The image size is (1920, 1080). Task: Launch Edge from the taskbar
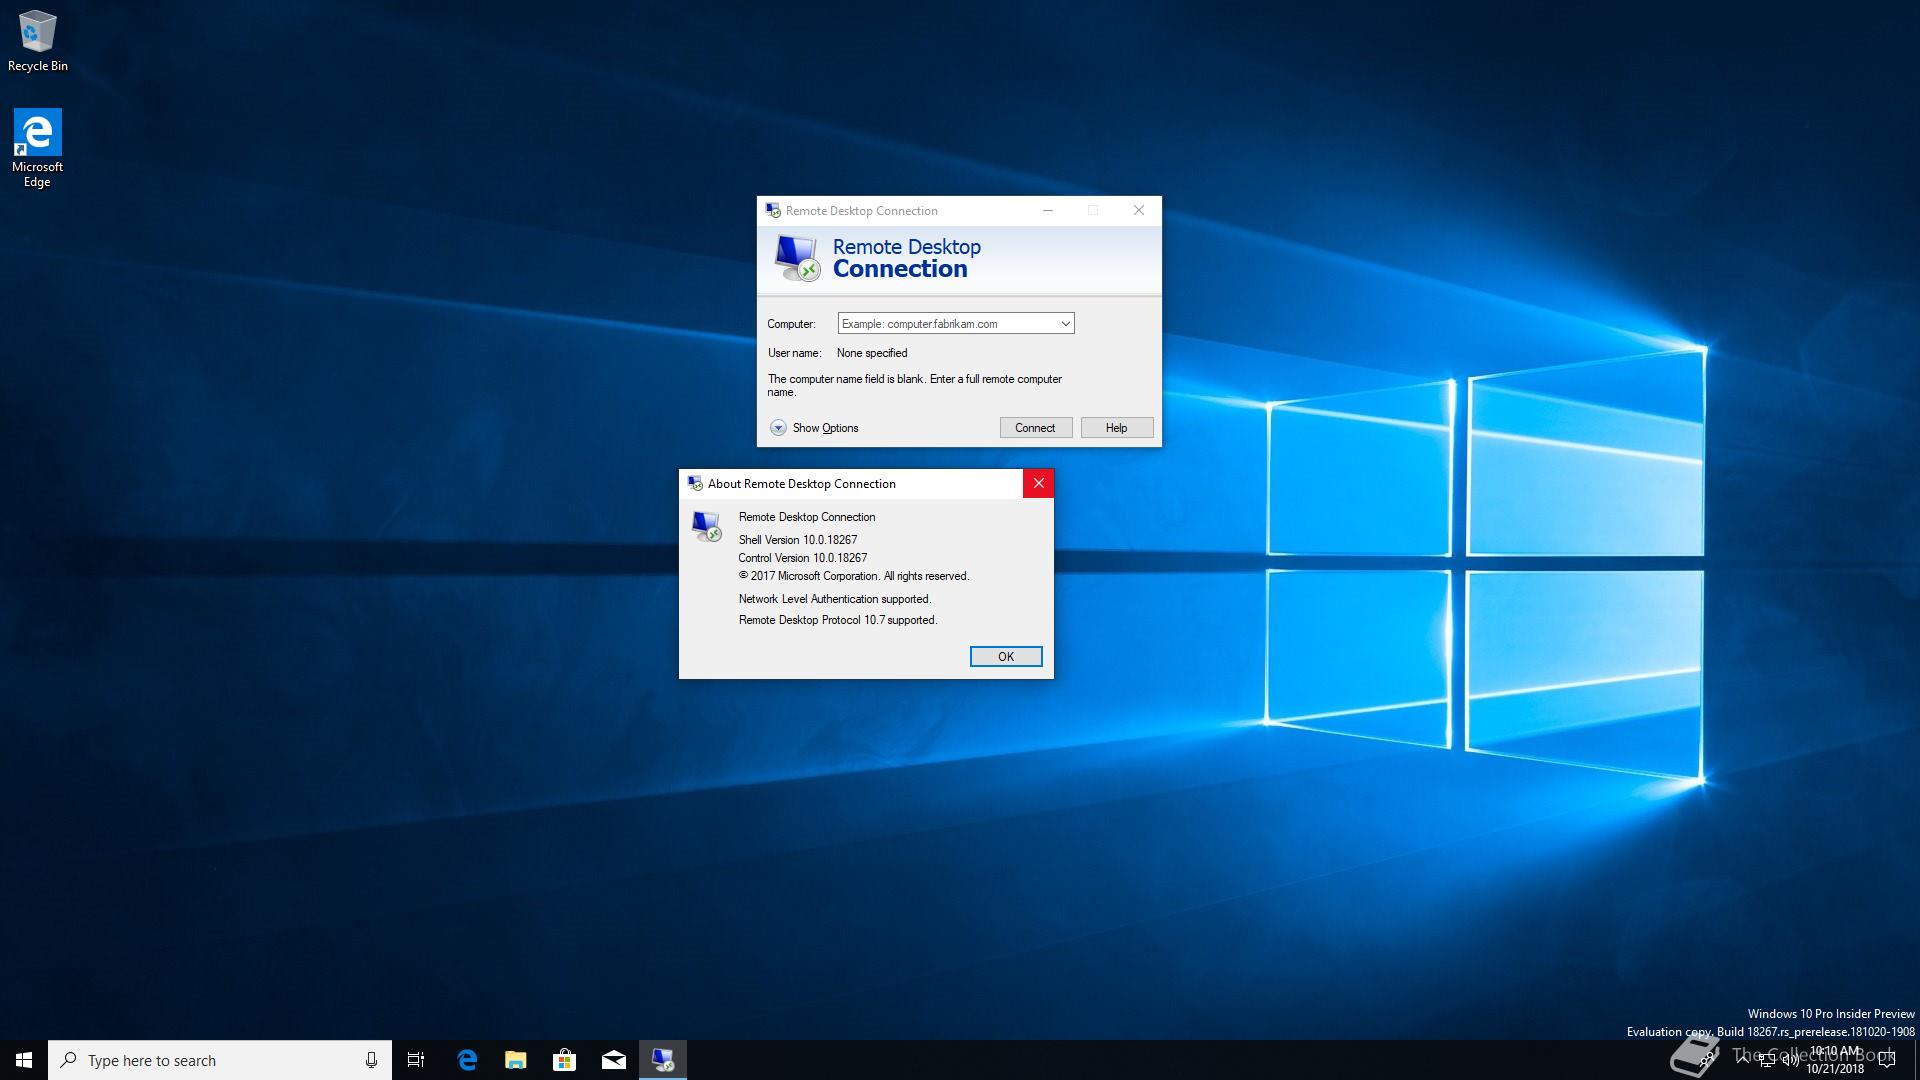click(x=466, y=1060)
